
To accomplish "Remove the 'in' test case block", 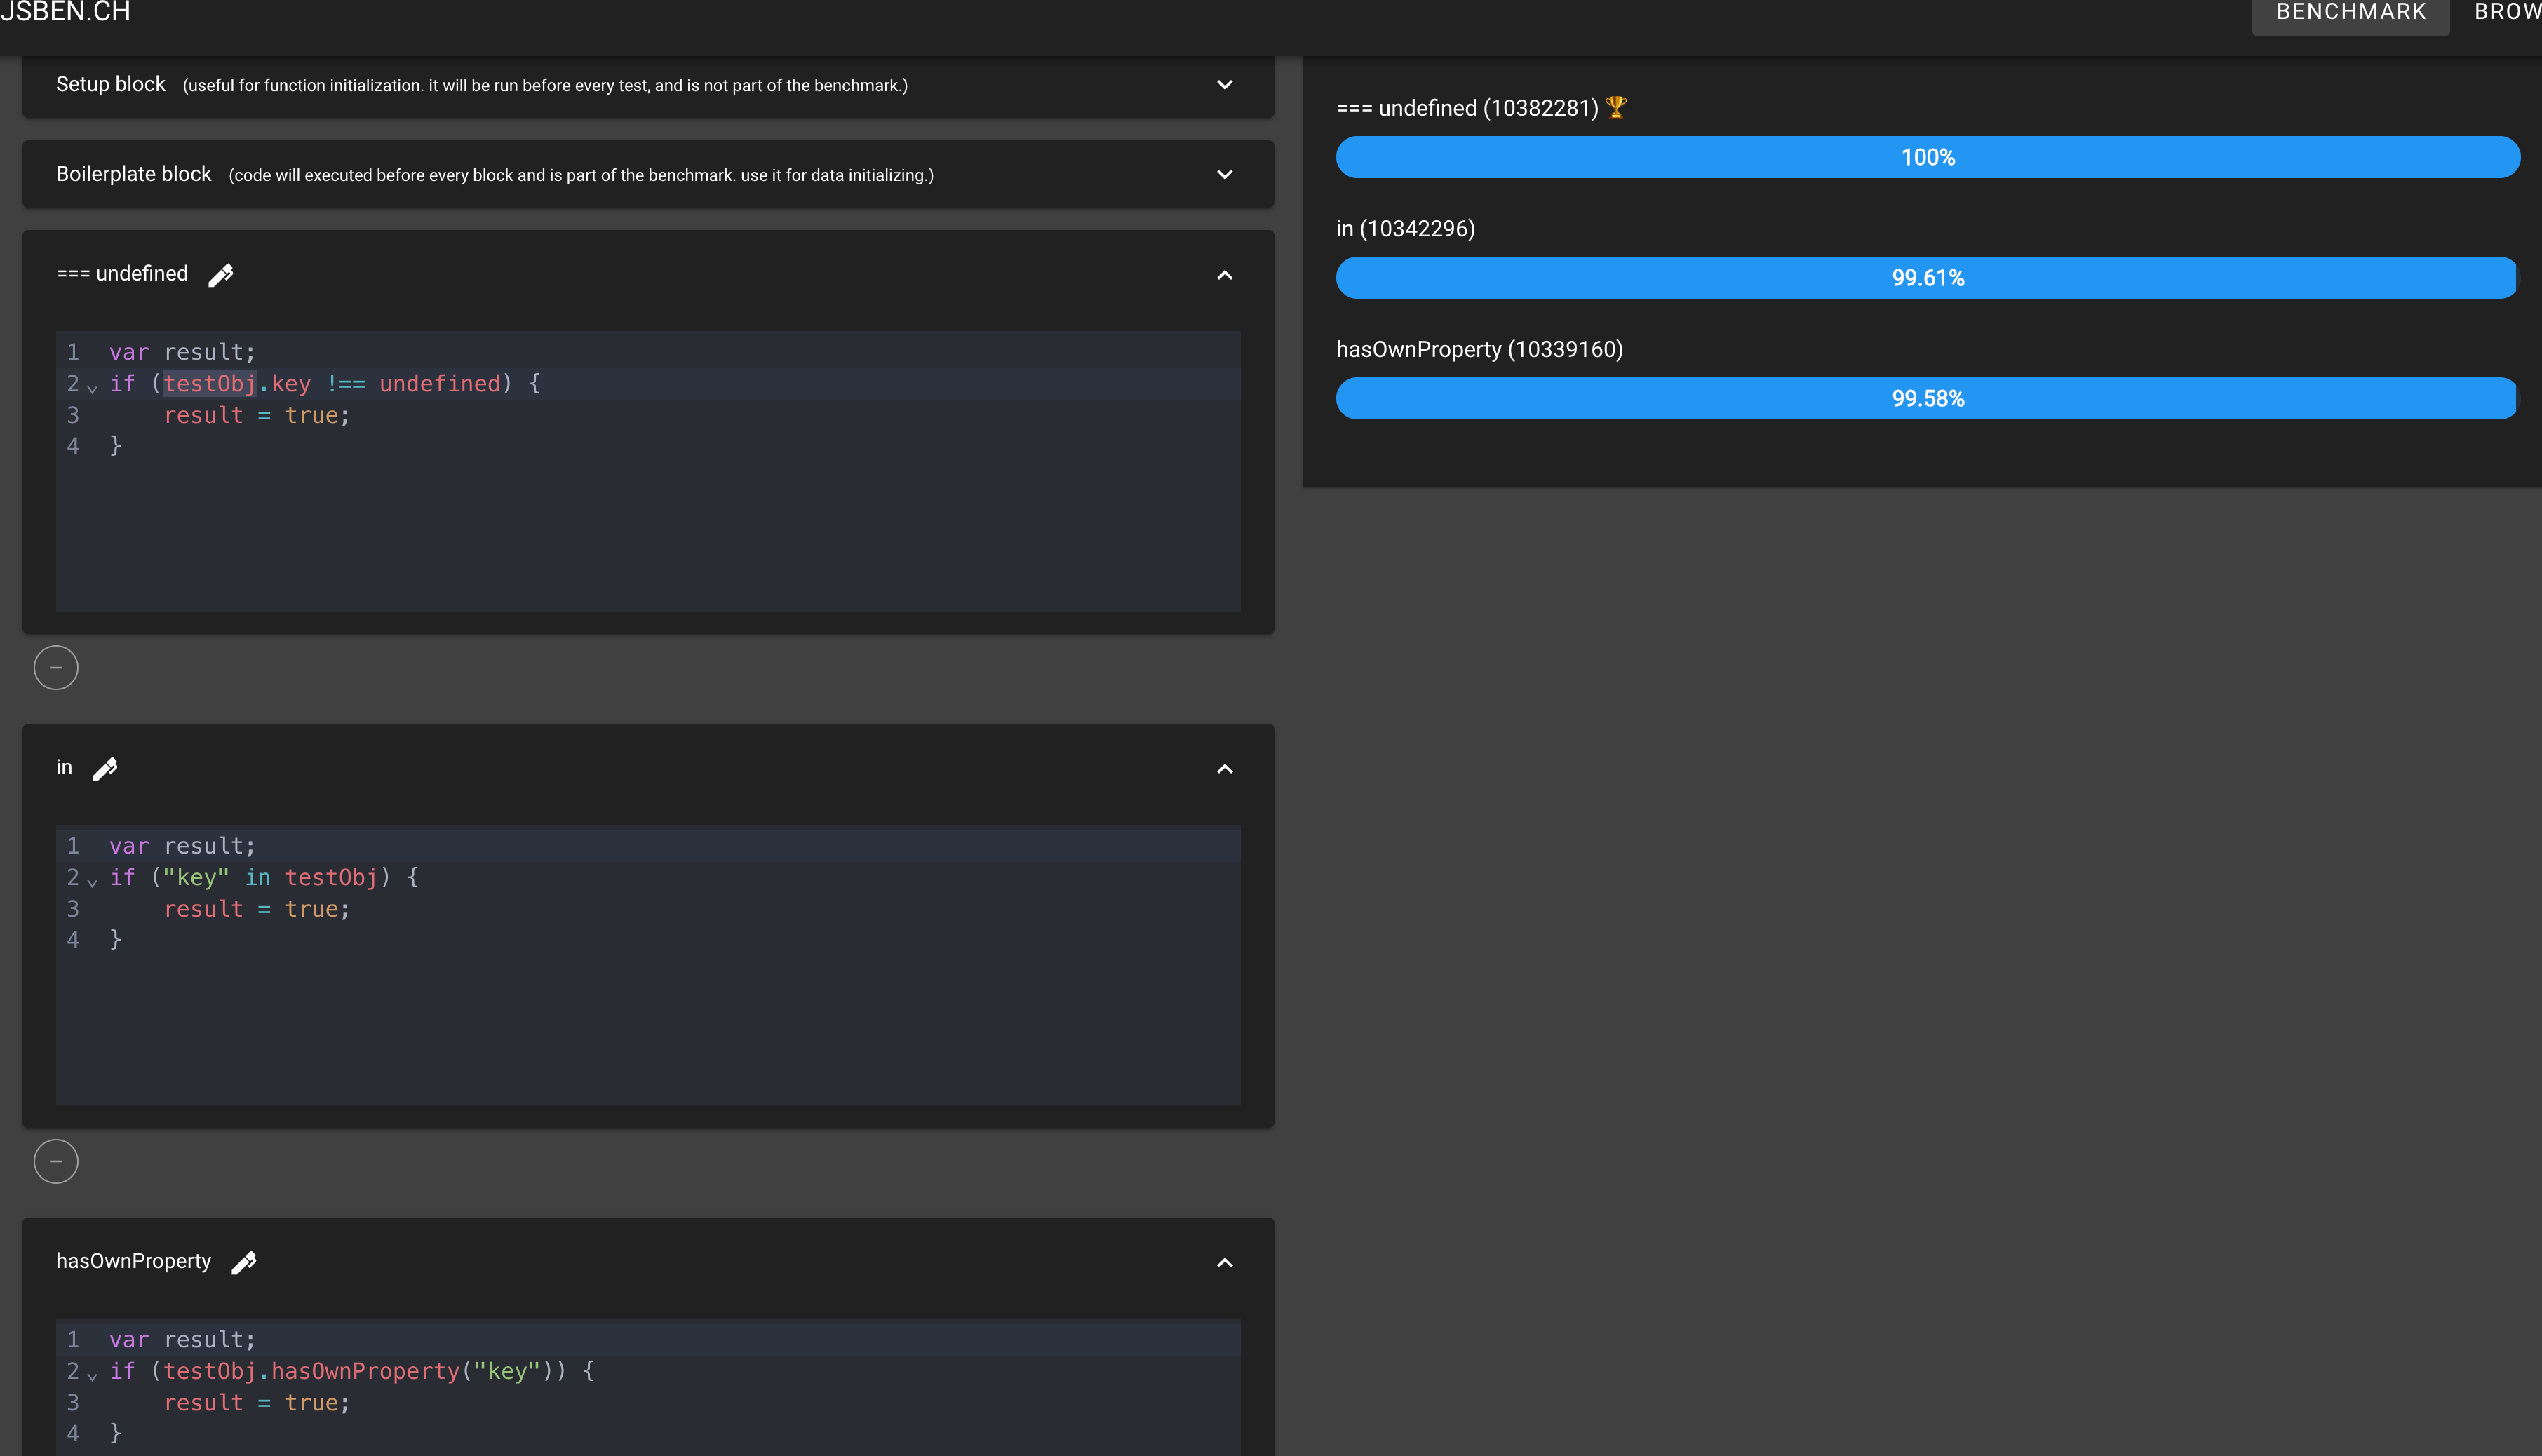I will click(56, 1161).
